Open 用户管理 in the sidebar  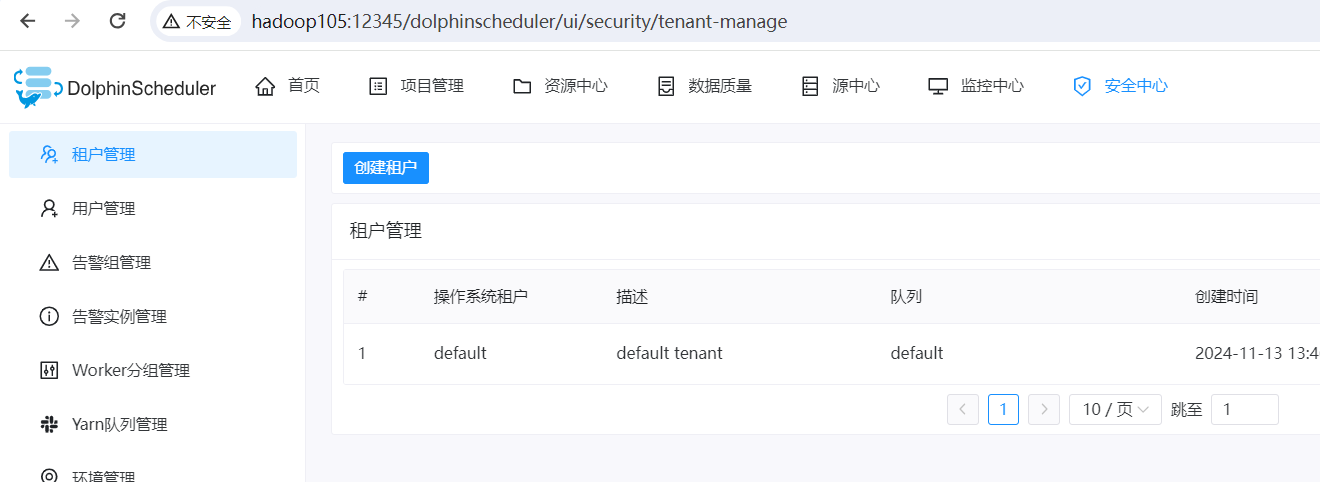tap(153, 208)
